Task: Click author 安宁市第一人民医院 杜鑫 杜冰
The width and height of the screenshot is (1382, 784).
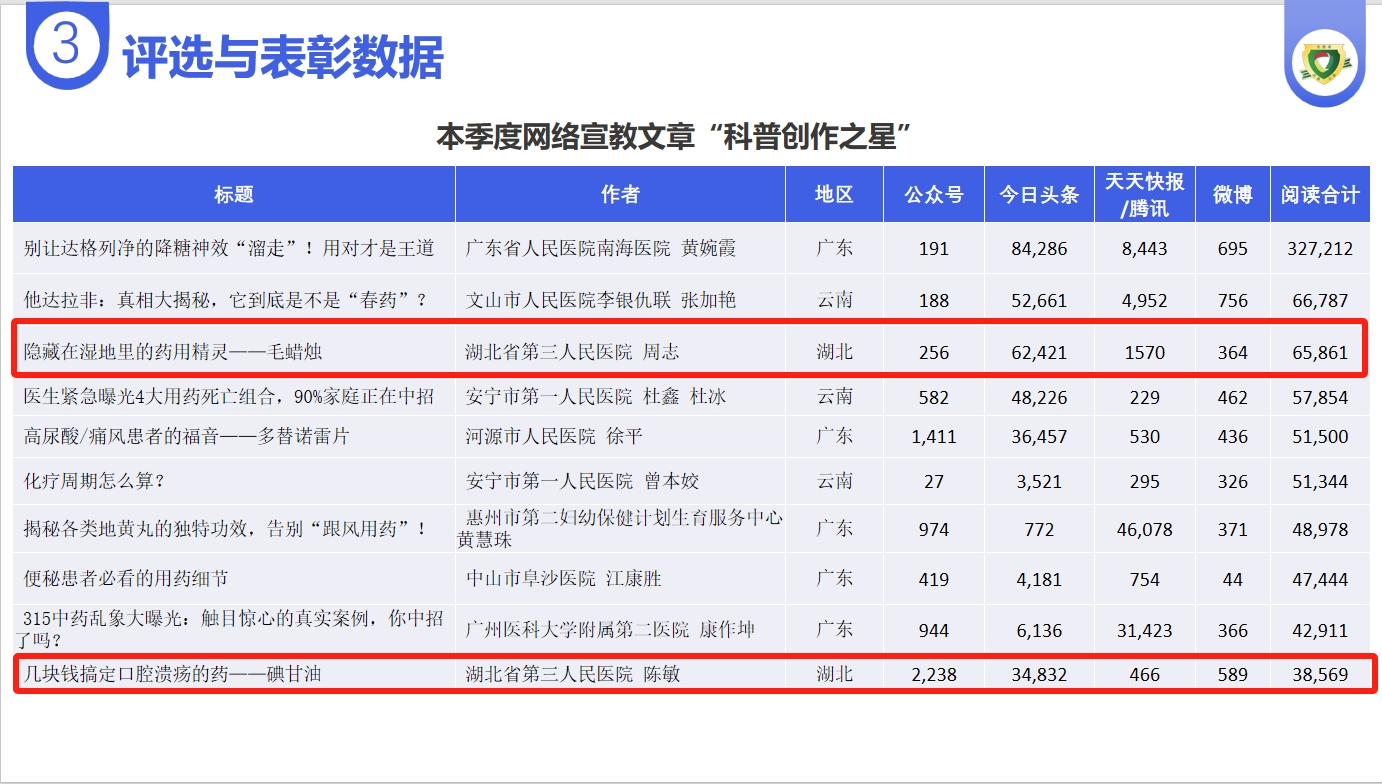Action: [x=596, y=396]
